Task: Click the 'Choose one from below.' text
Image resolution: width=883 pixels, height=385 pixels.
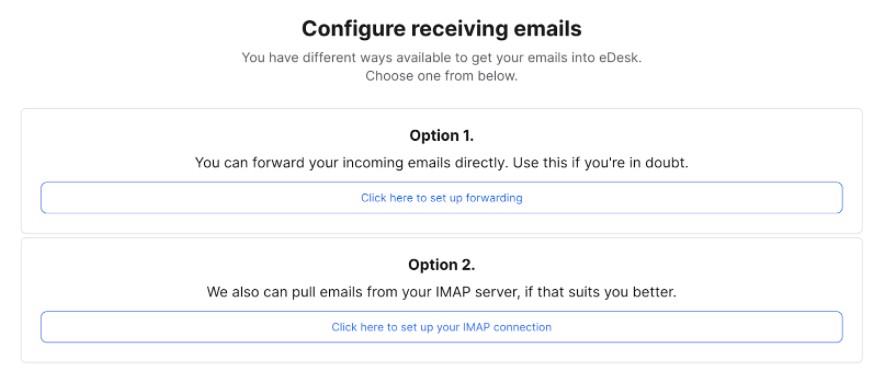Action: 442,76
